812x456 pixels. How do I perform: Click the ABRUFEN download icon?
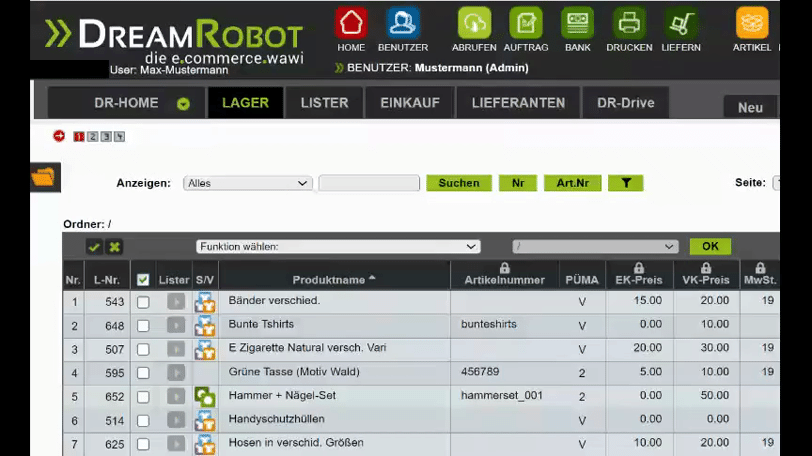pyautogui.click(x=474, y=23)
